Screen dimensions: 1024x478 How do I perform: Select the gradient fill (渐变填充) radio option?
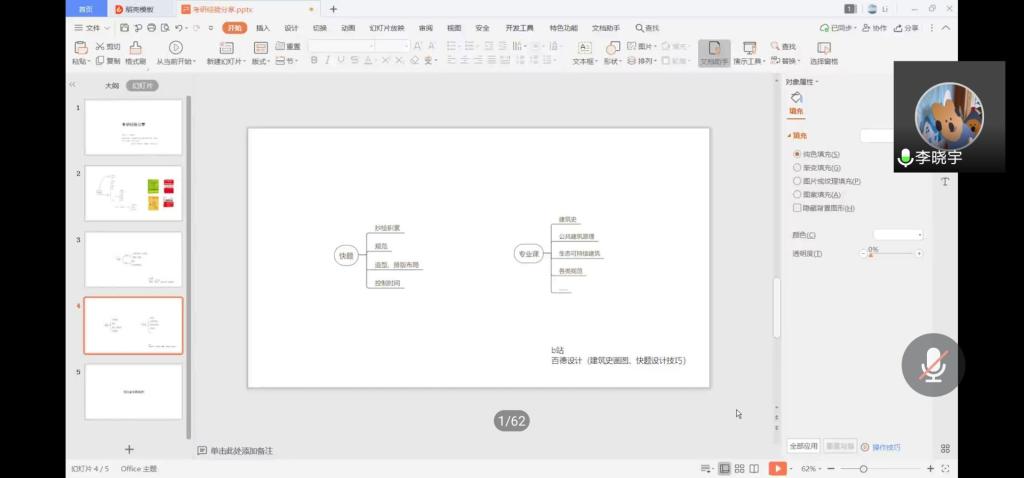(x=797, y=168)
